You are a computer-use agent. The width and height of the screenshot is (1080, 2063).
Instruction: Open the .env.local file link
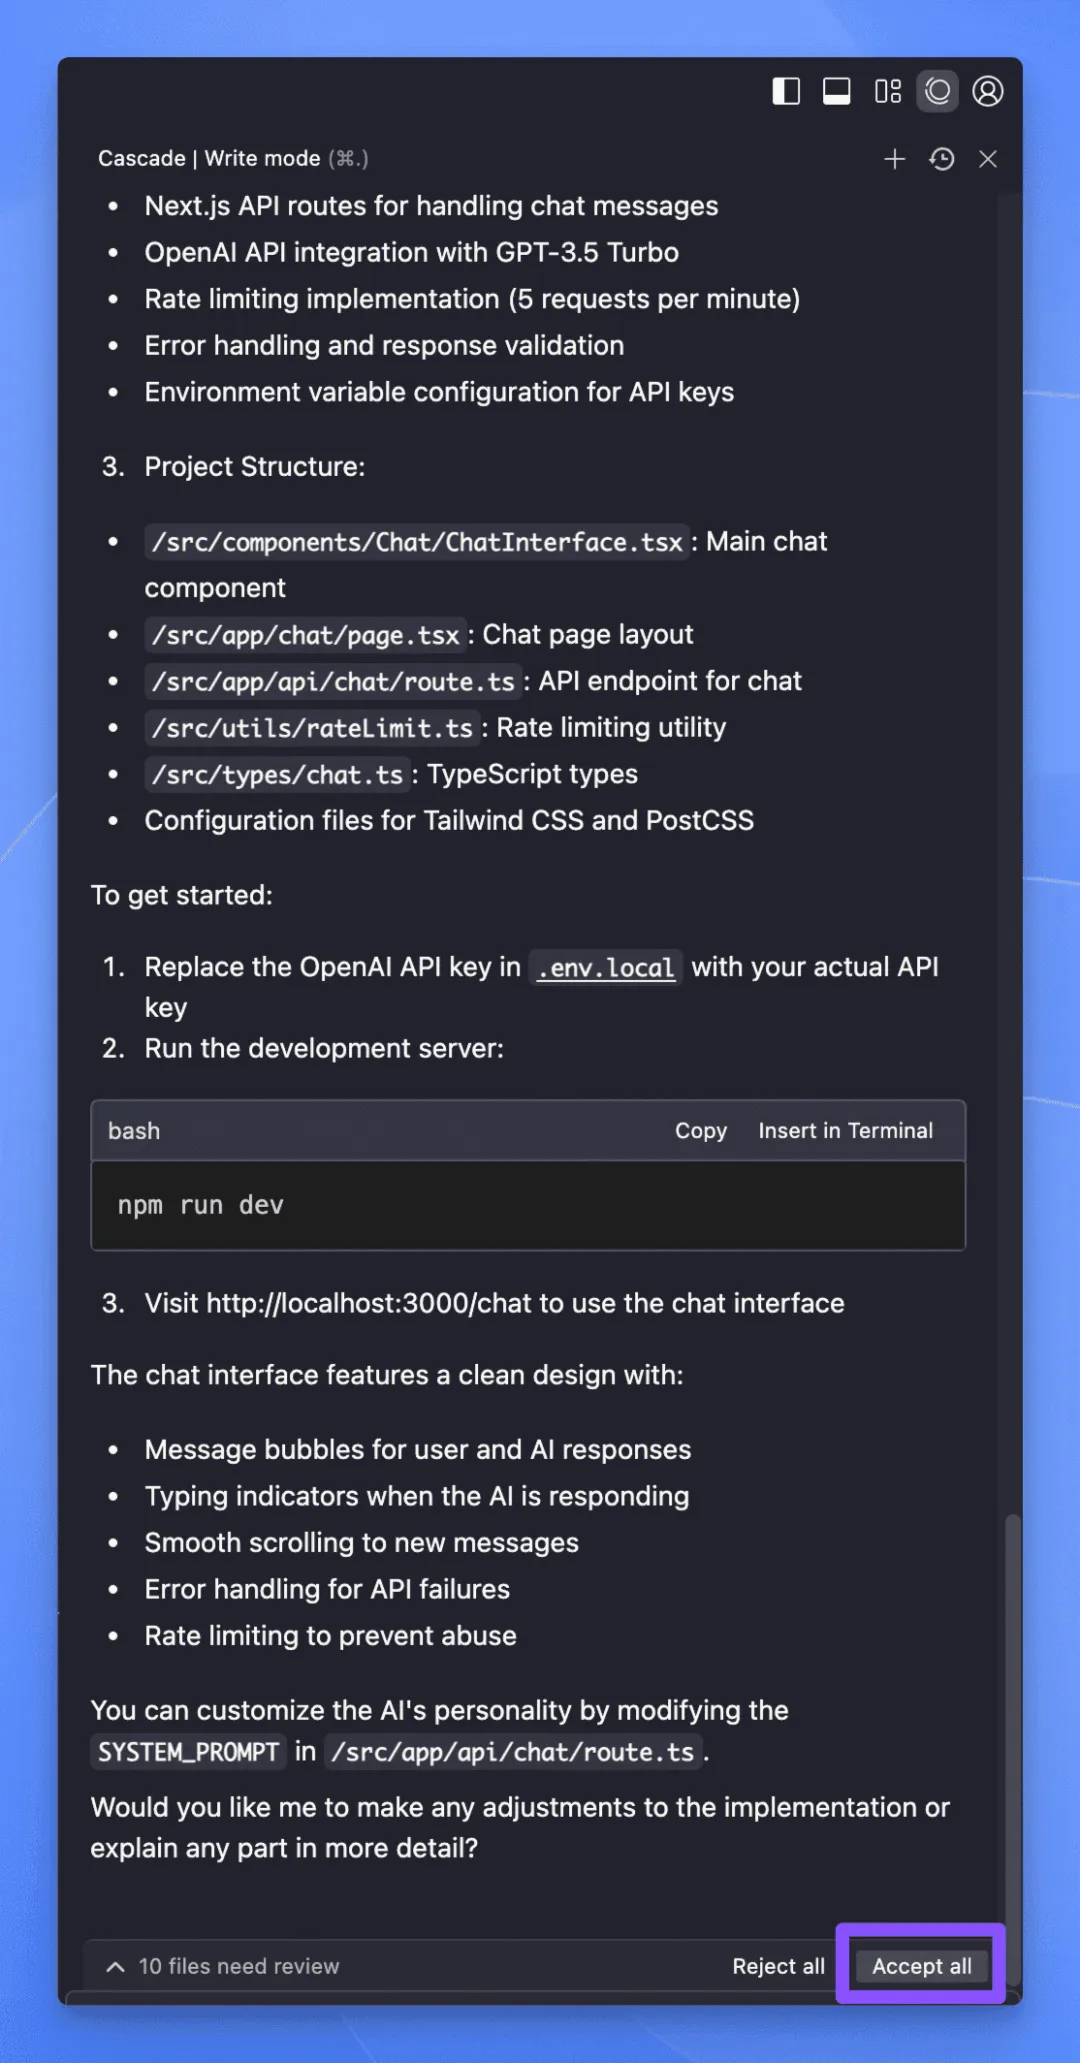coord(605,968)
